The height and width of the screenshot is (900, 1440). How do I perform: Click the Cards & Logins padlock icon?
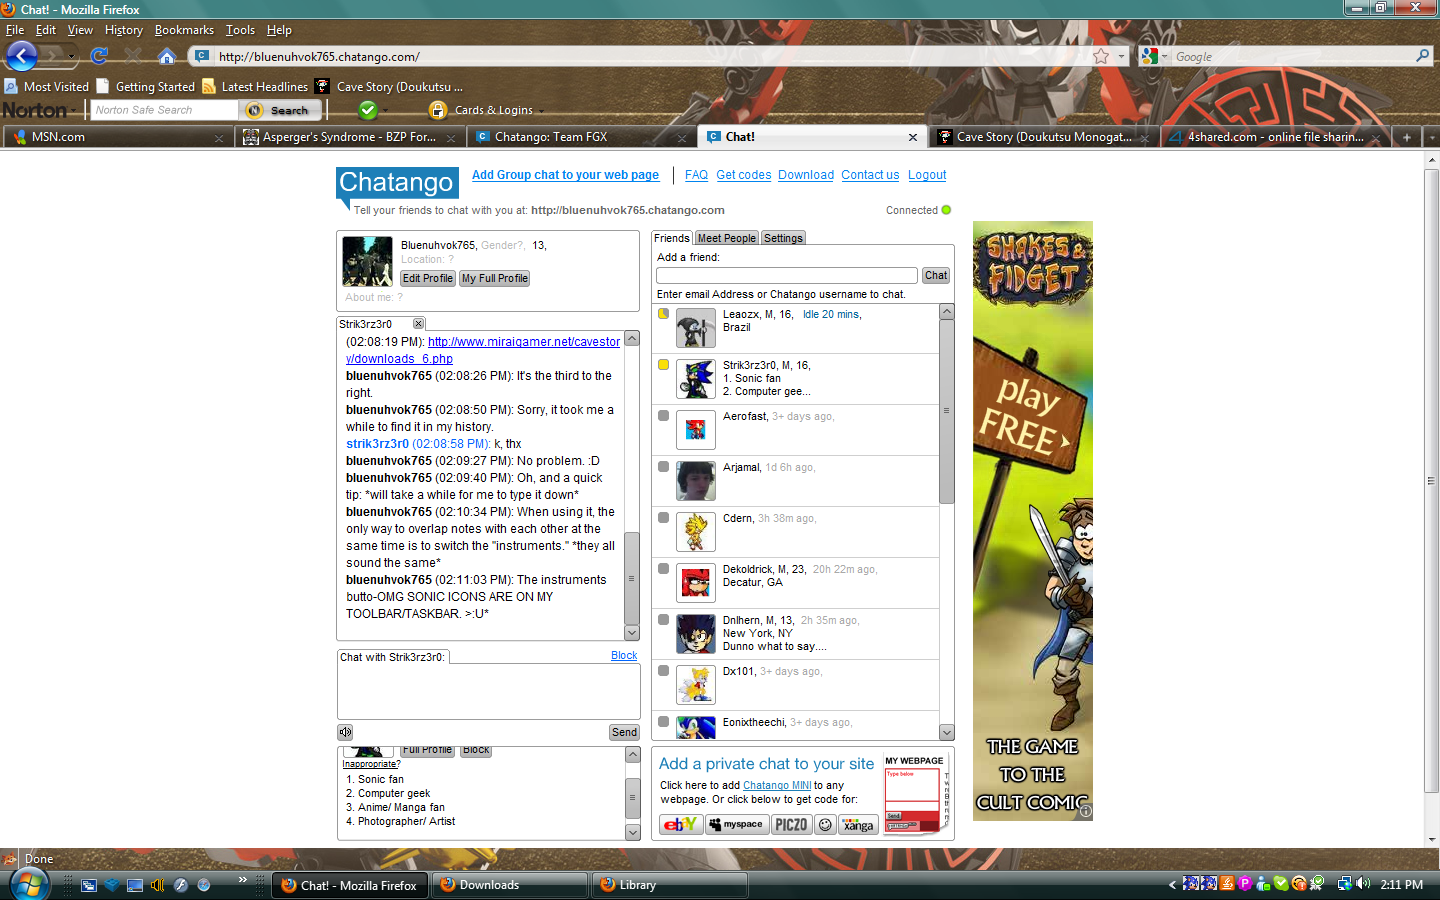(437, 110)
